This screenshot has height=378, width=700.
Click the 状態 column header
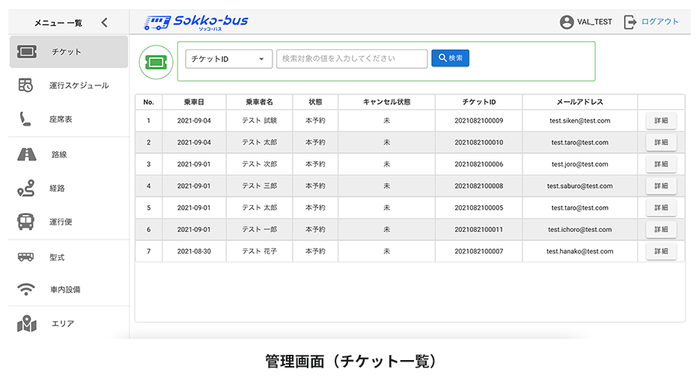(315, 102)
